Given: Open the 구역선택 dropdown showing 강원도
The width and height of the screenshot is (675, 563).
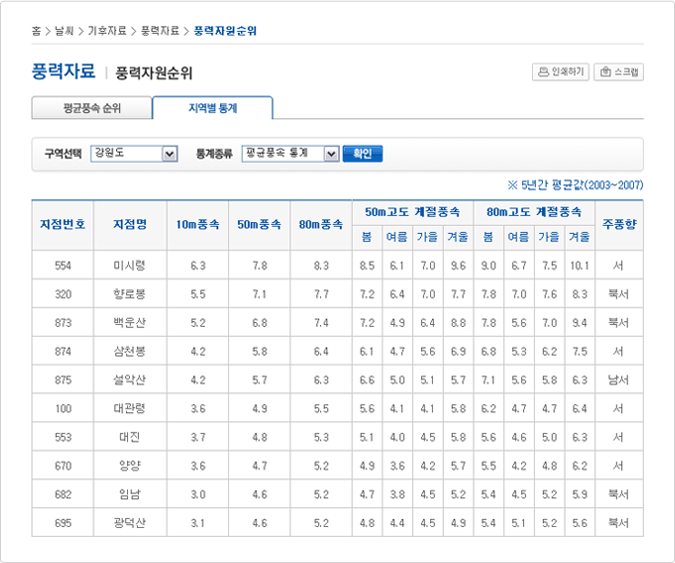Looking at the screenshot, I should (x=133, y=154).
